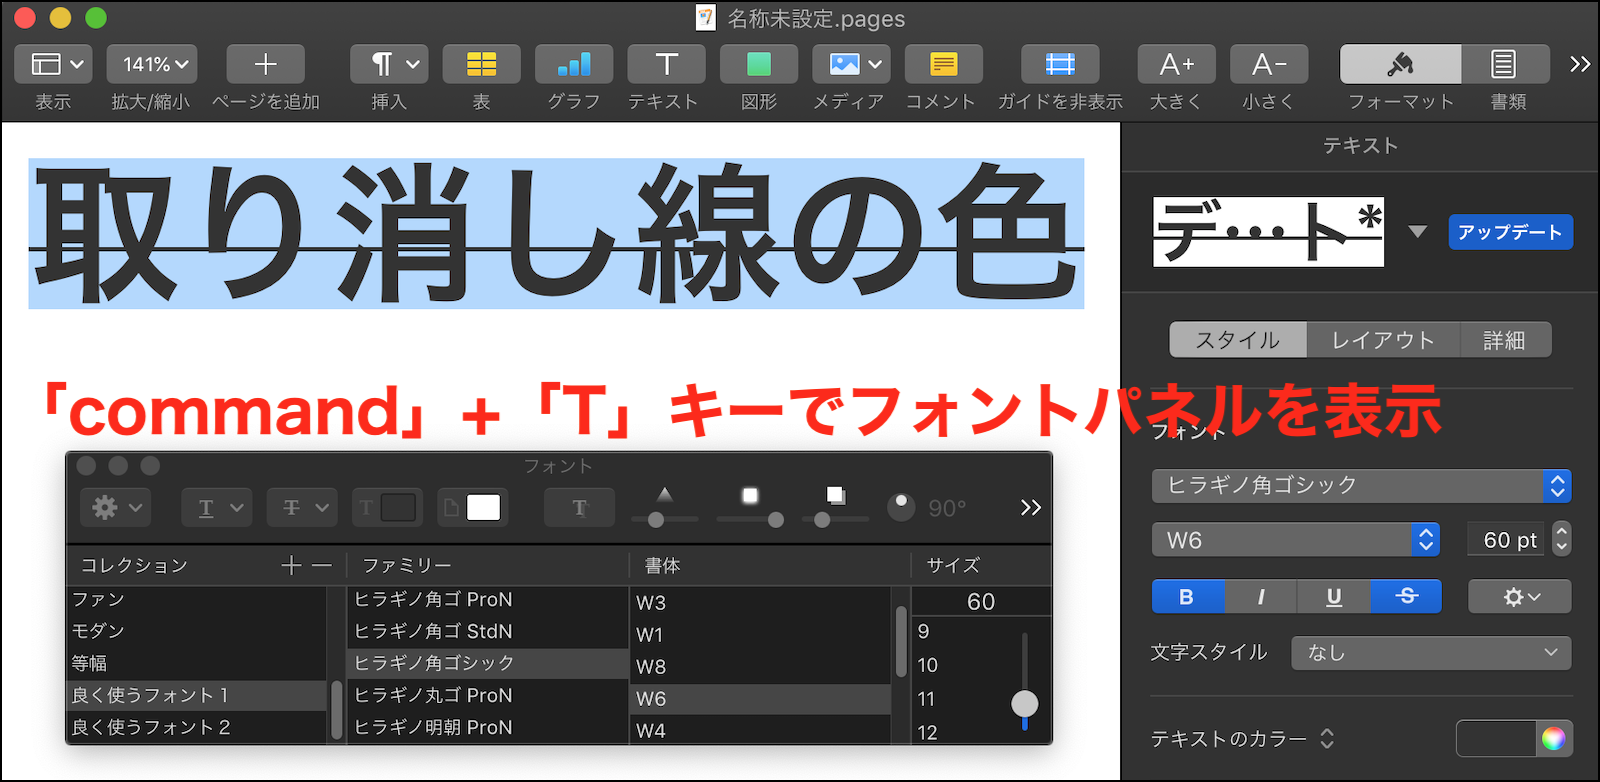Switch to the 詳細 tab

pos(1504,340)
